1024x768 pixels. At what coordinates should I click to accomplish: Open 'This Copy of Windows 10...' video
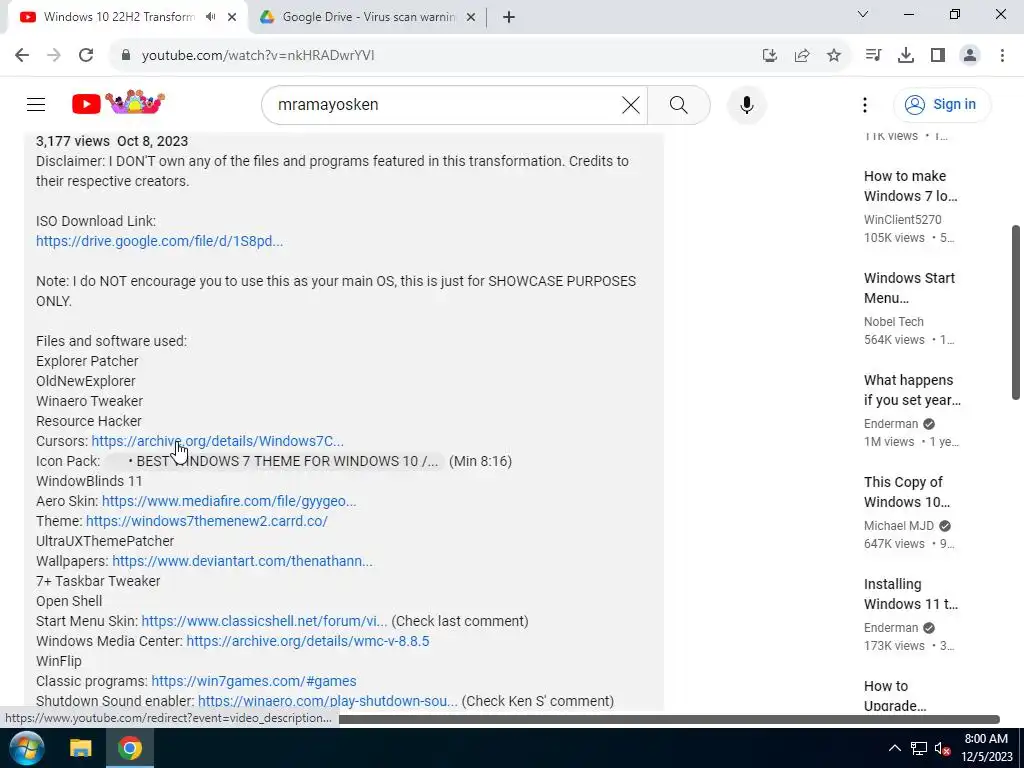906,492
